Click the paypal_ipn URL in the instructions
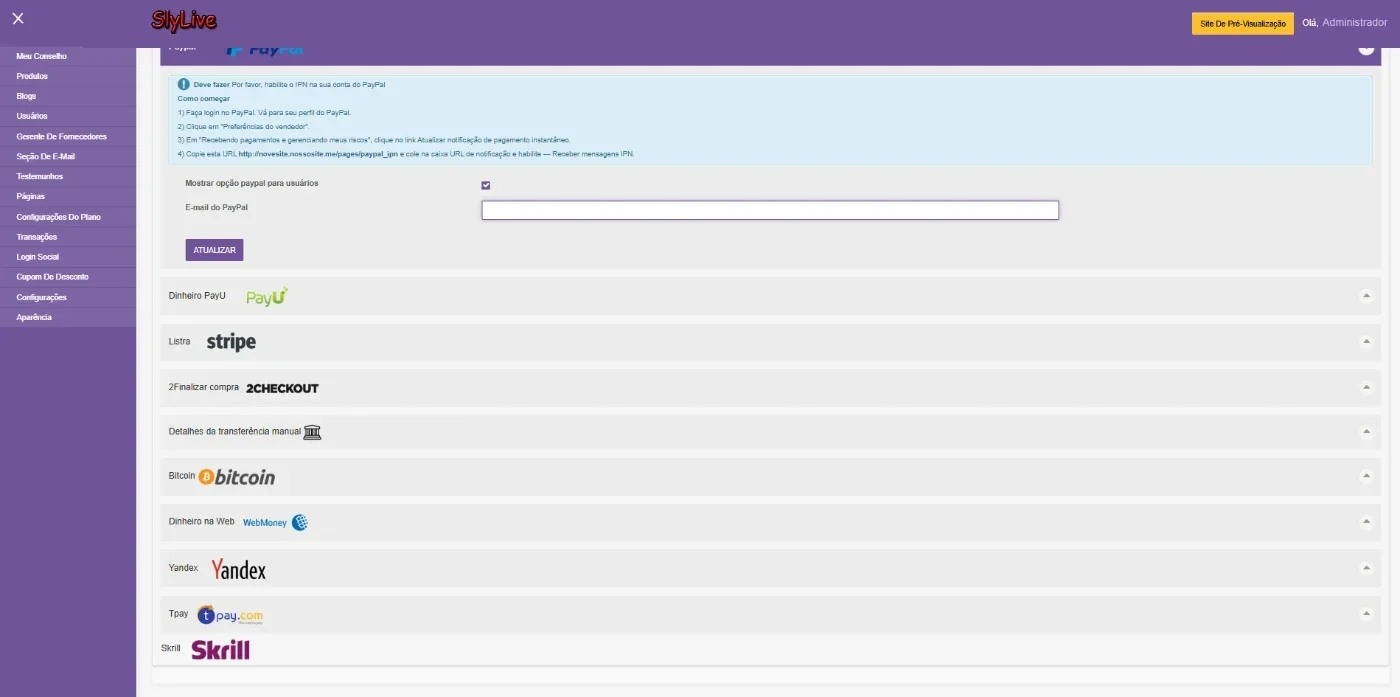The width and height of the screenshot is (1400, 697). pyautogui.click(x=319, y=154)
